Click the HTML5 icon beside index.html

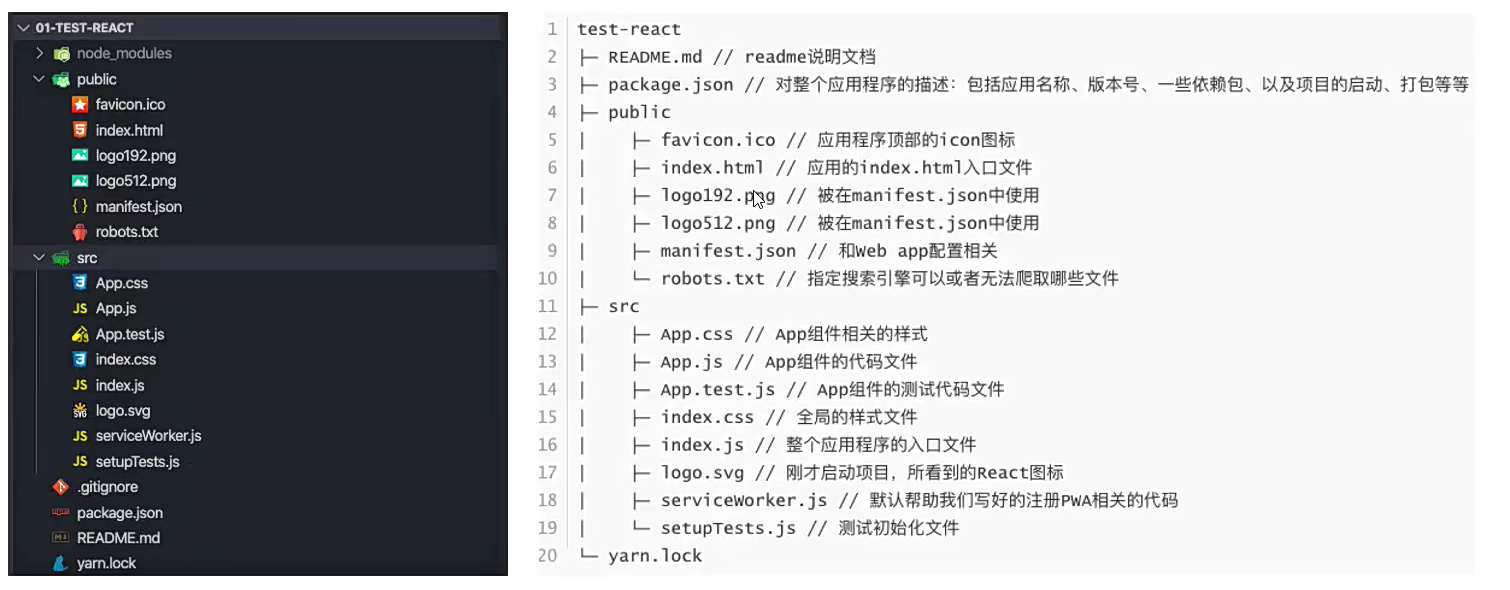pyautogui.click(x=80, y=130)
